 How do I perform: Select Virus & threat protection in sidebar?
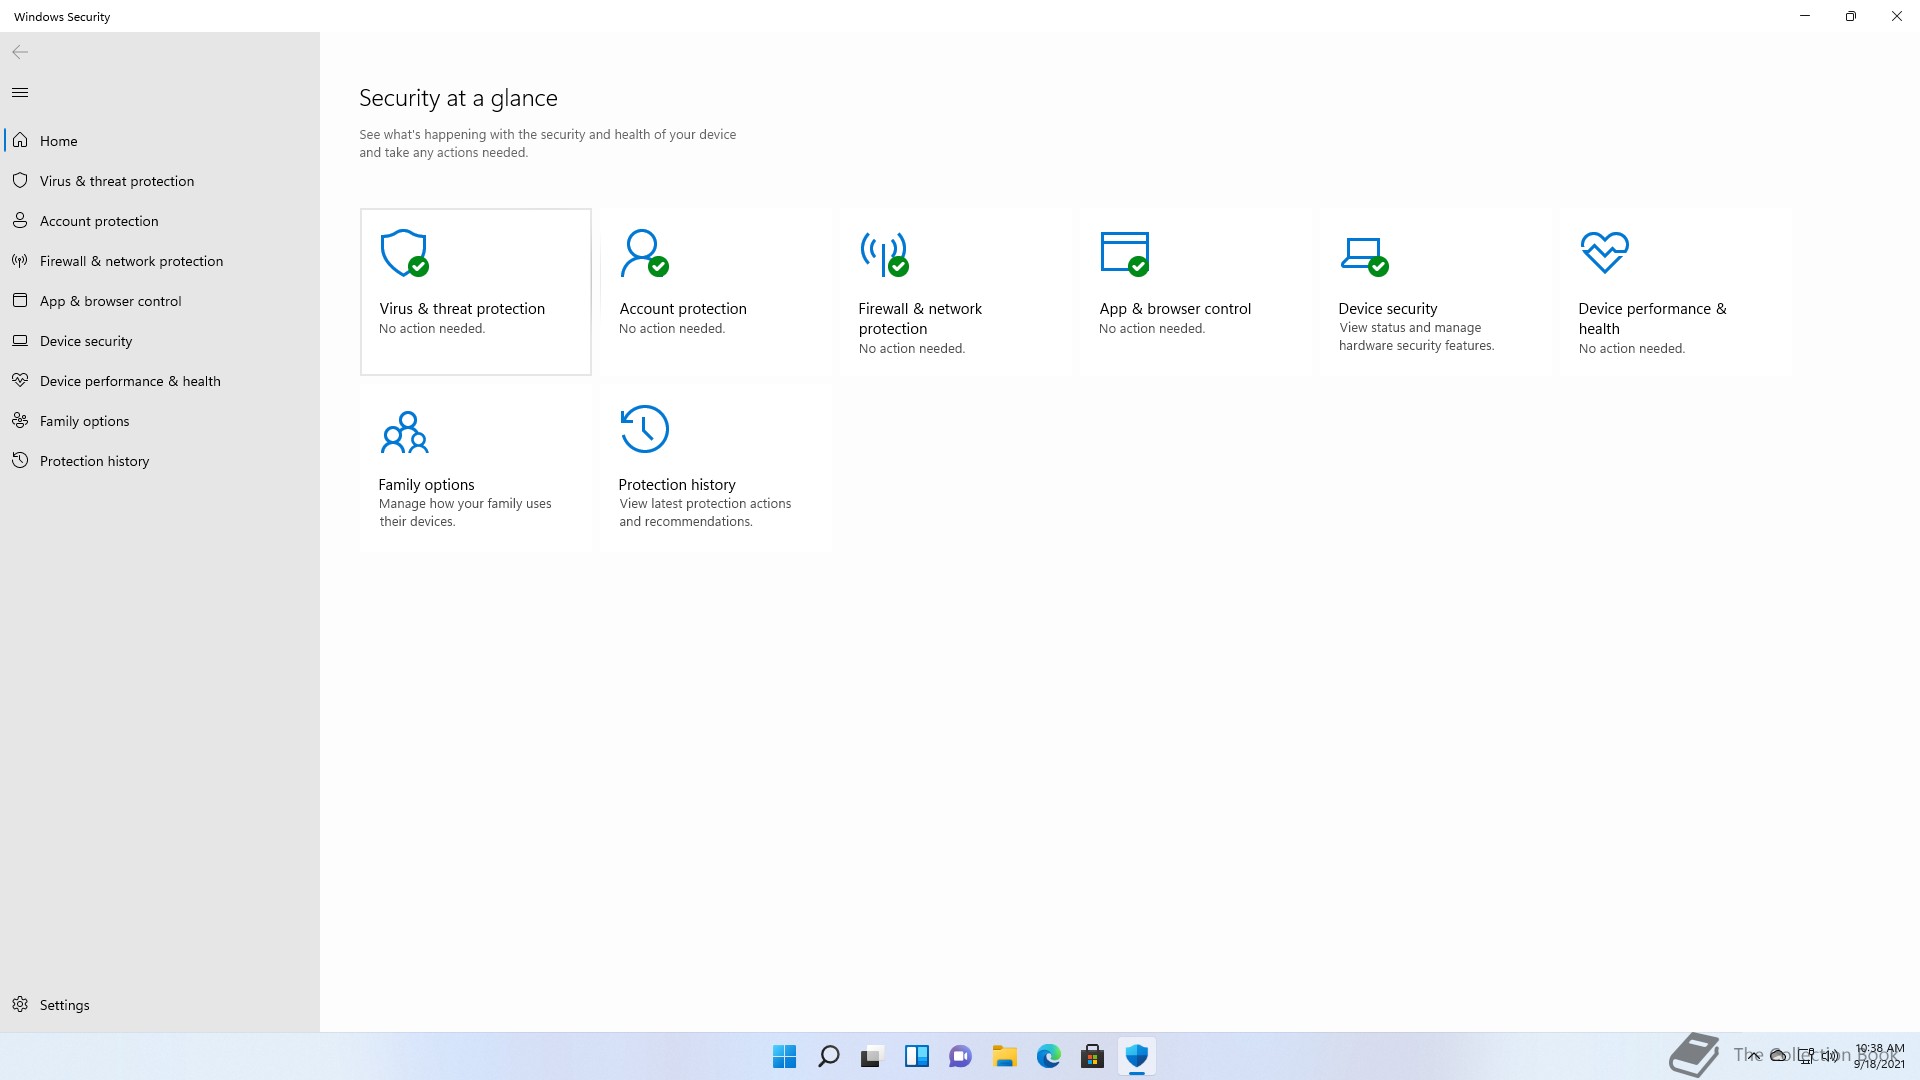point(117,181)
